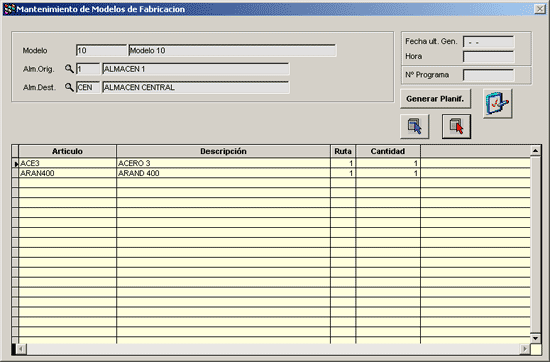Click the Ruta cell of the ACE3 row
550x362 pixels.
tap(343, 163)
